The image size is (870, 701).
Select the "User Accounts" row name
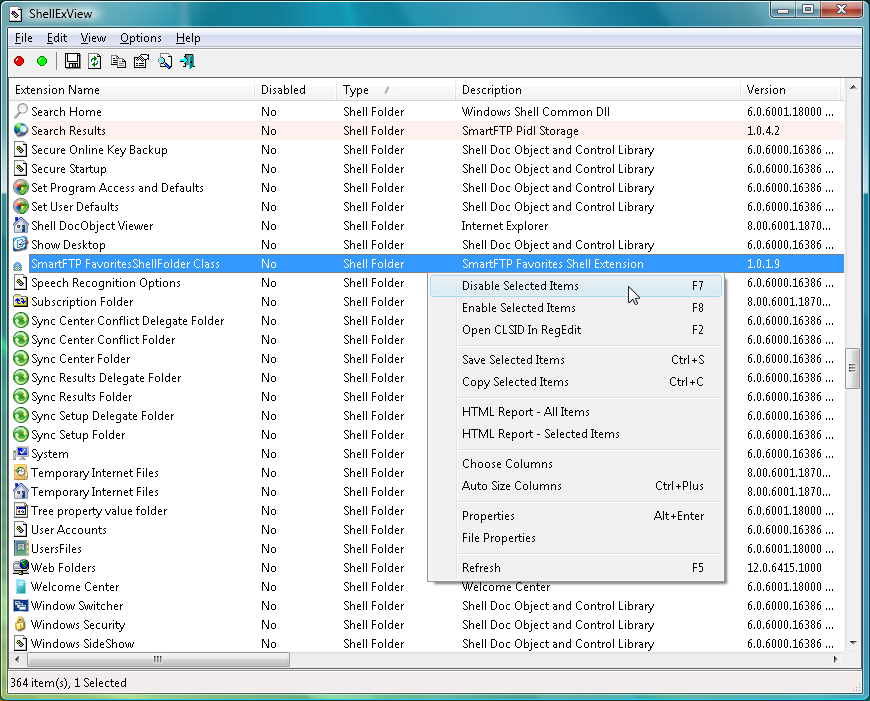point(69,529)
